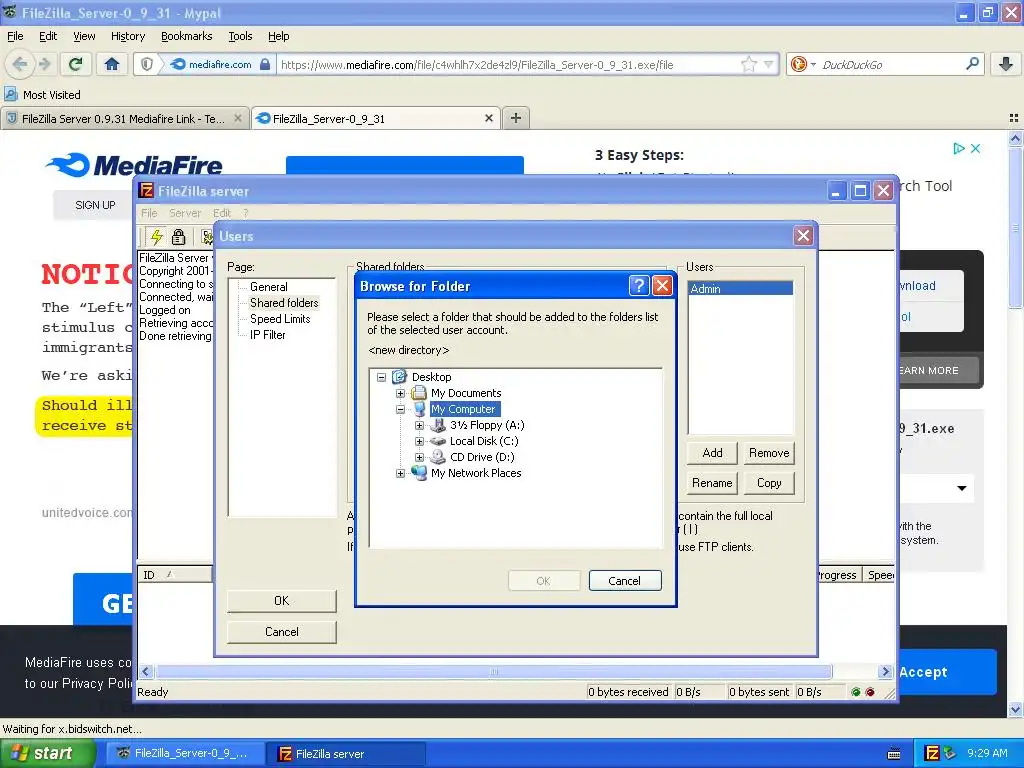This screenshot has height=768, width=1024.
Task: Open the Most Visited bookmarks folder
Action: pyautogui.click(x=42, y=95)
